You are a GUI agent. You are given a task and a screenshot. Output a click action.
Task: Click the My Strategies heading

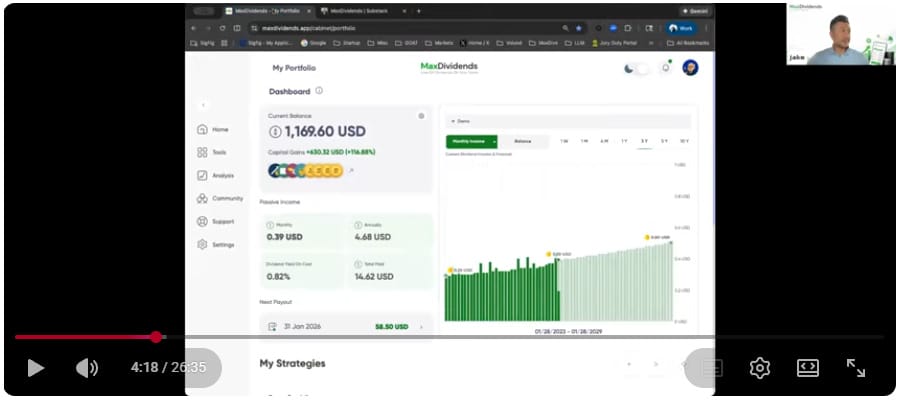292,364
